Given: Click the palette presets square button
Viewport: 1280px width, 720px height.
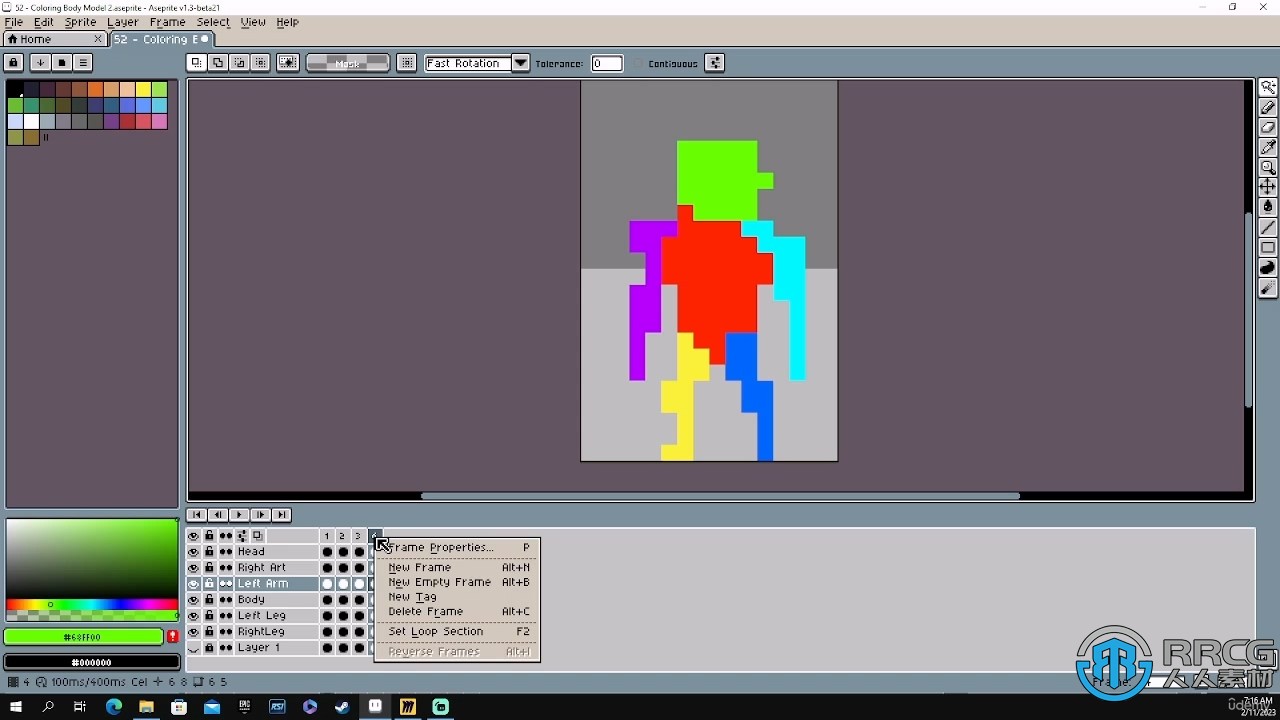Looking at the screenshot, I should 61,62.
